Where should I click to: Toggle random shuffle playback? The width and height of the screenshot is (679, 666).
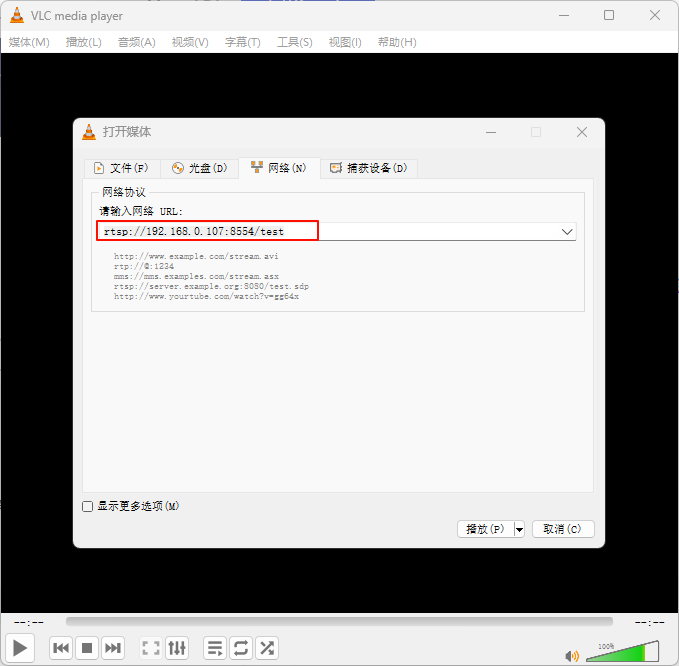coord(267,648)
